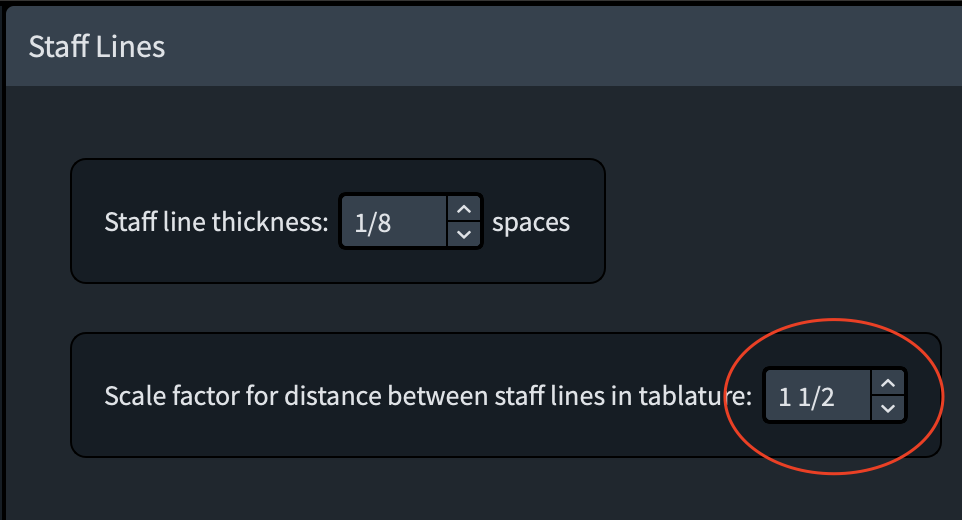
Task: Click the "Staff line thickness:" label
Action: pos(216,222)
